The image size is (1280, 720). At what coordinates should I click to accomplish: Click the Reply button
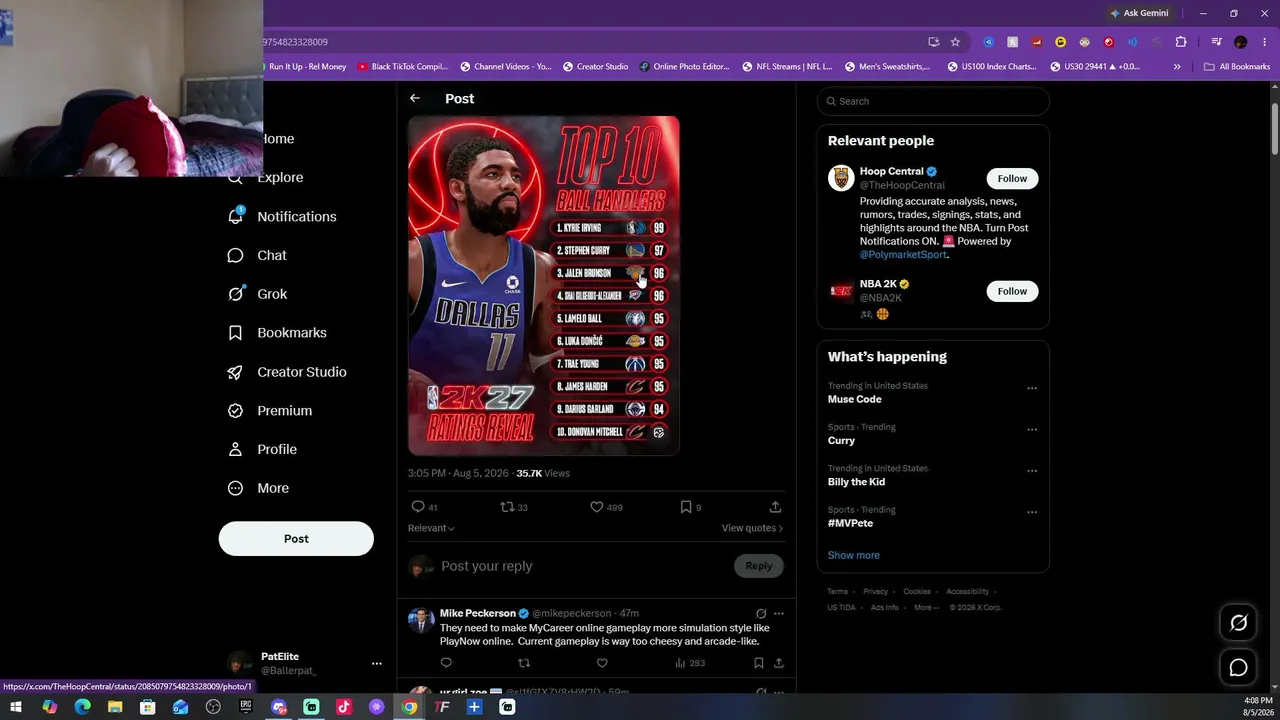759,566
